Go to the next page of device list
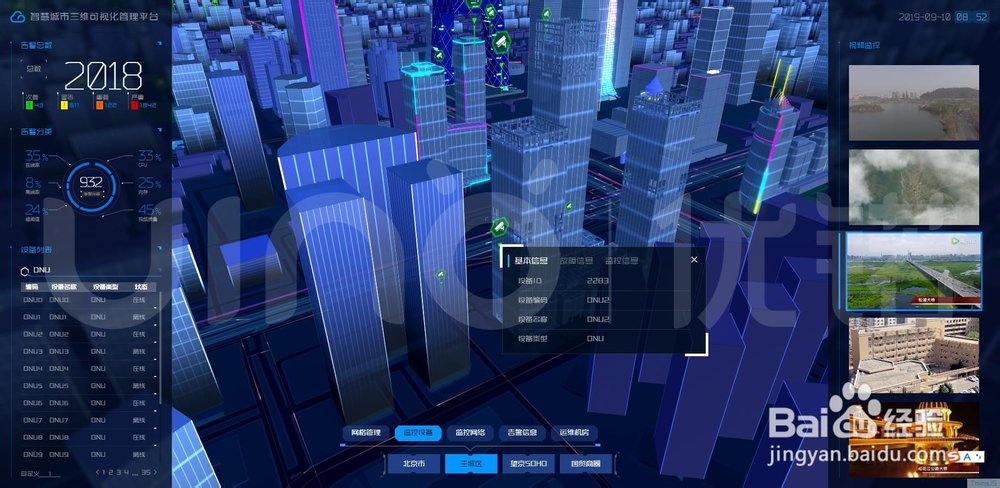Image resolution: width=1000 pixels, height=488 pixels. click(x=155, y=473)
